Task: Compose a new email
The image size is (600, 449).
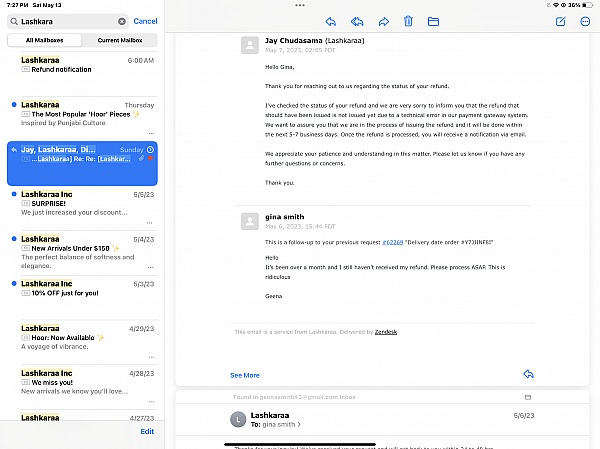Action: [x=560, y=21]
